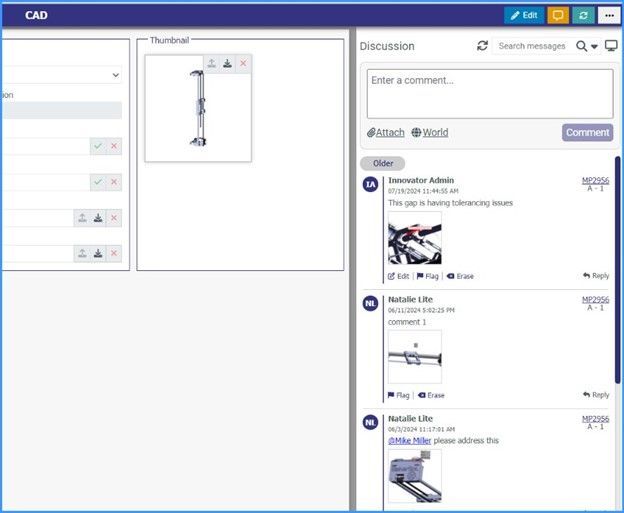Click inside the Enter a comment field
The width and height of the screenshot is (624, 513).
pyautogui.click(x=489, y=94)
